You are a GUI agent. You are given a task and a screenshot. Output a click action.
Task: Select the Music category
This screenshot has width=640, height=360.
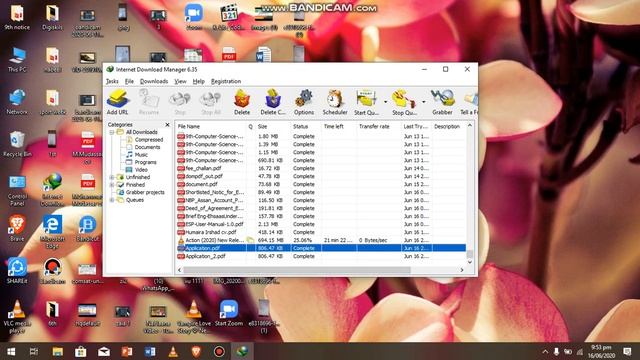[x=141, y=155]
